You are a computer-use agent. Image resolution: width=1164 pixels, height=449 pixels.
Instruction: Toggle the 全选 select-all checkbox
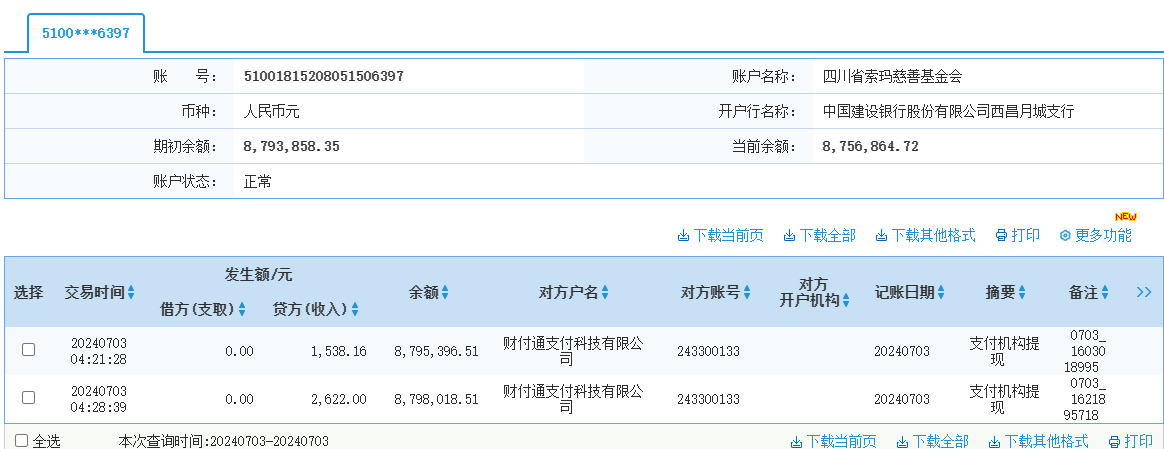(x=22, y=440)
